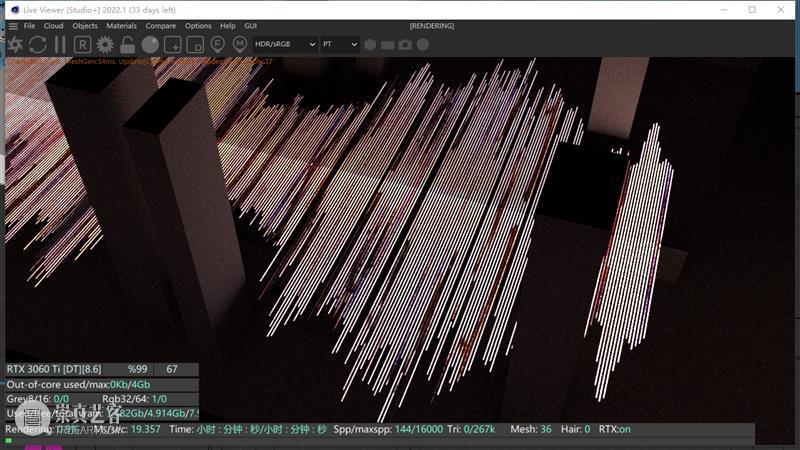Enable the render region tool

pos(173,45)
